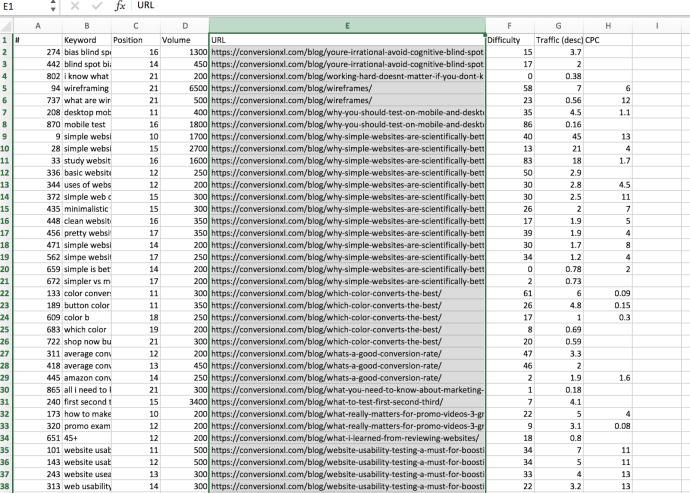Screen dimensions: 690x493
Task: Click difficulty cell 86
Action: coord(510,124)
